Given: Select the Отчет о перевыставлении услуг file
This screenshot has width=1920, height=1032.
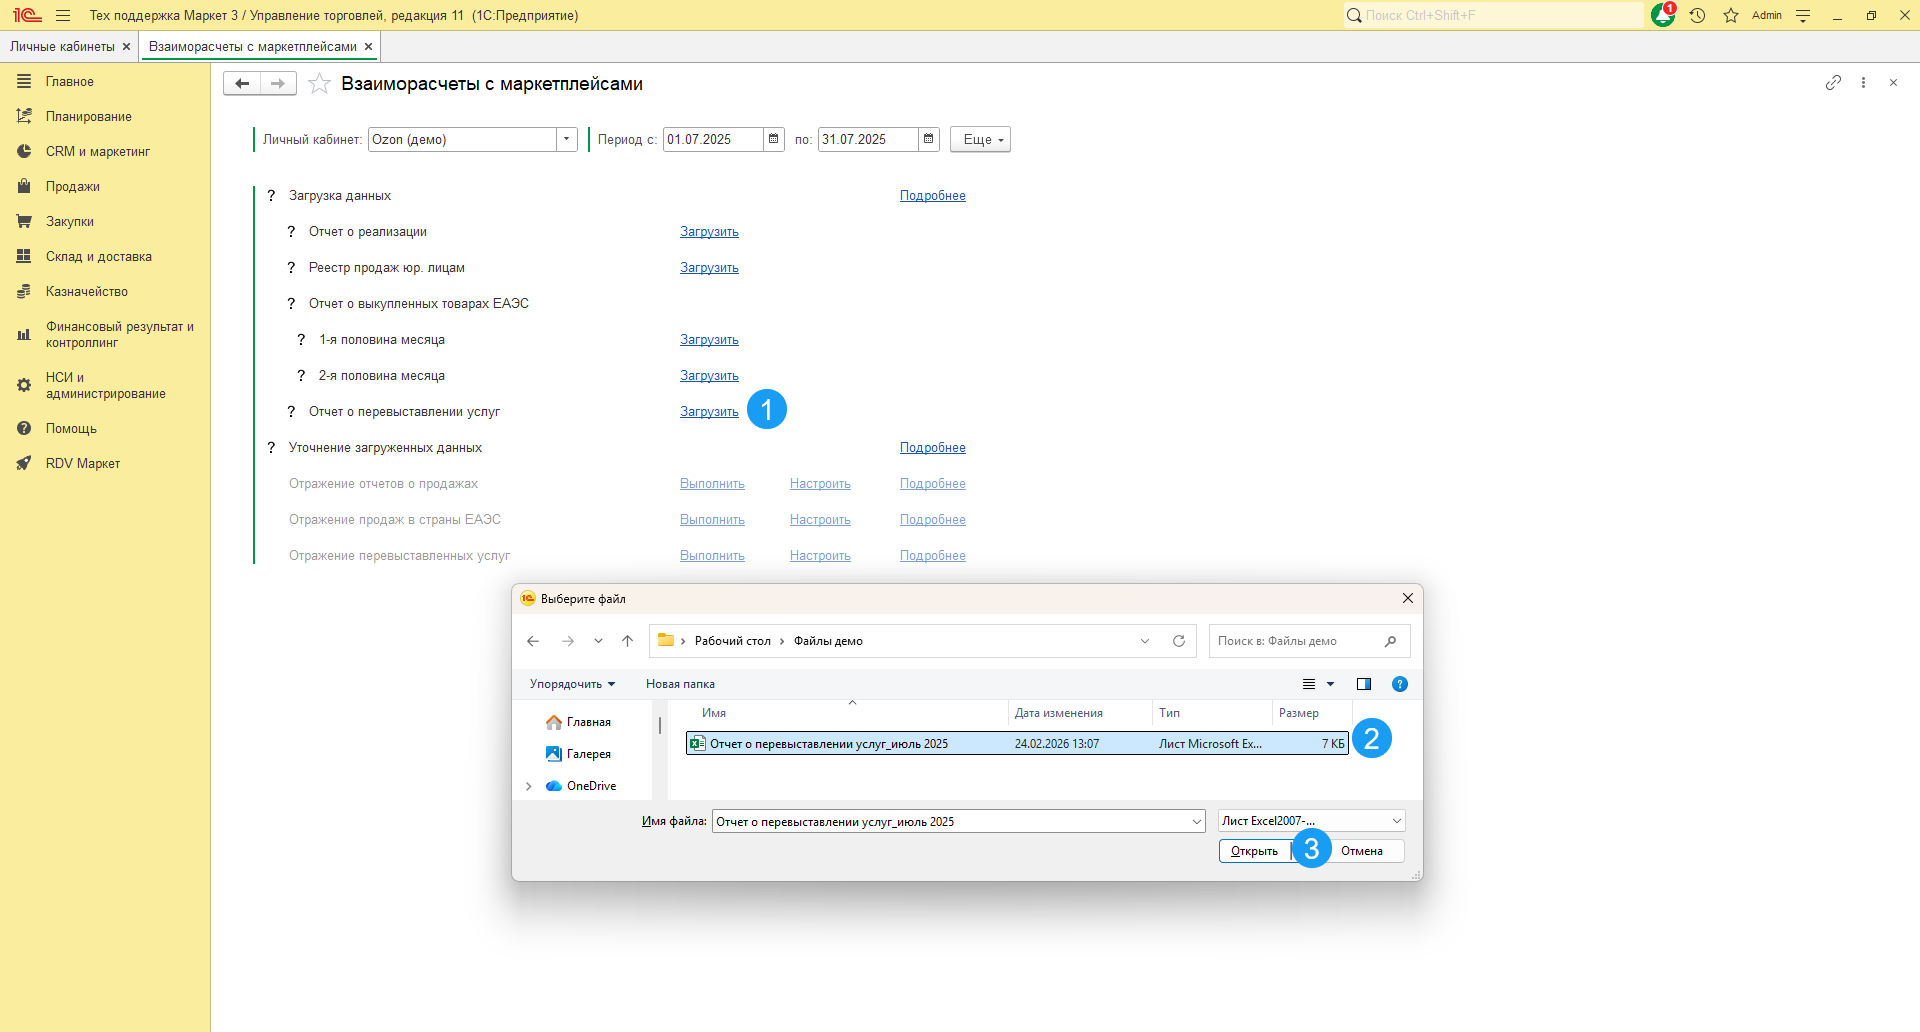Looking at the screenshot, I should (x=828, y=744).
